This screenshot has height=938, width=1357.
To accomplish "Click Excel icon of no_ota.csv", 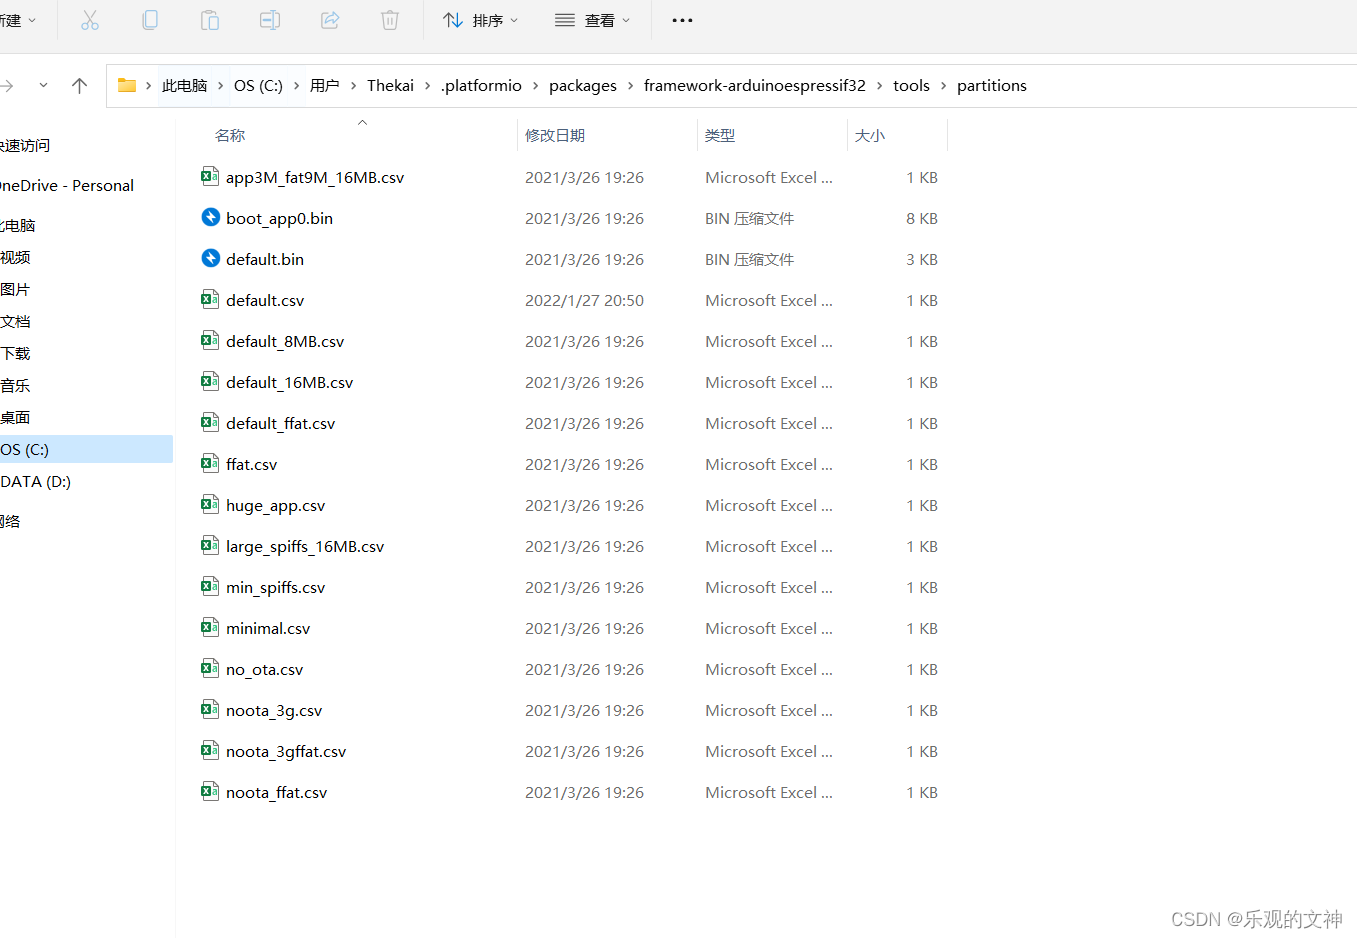I will coord(210,669).
